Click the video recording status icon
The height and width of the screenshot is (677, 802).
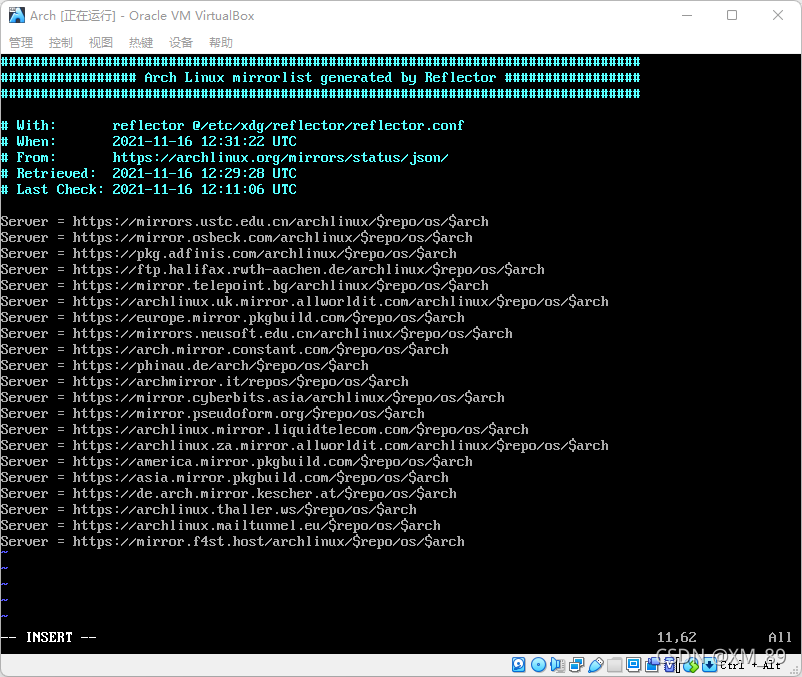coord(652,665)
